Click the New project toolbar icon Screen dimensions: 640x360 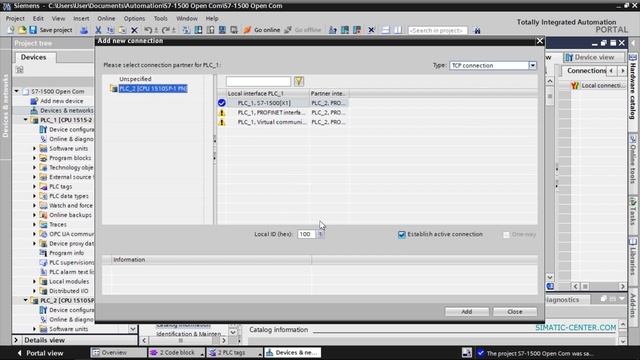tap(11, 30)
